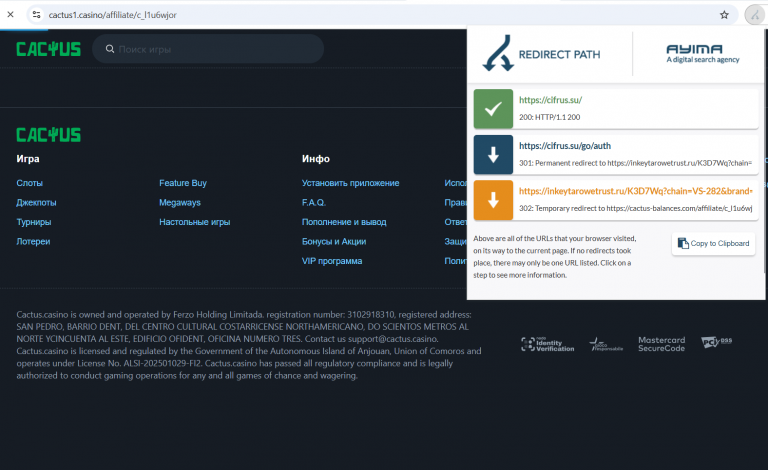Screen dimensions: 768x470
Task: Click the stop loading X button
Action: coord(10,15)
